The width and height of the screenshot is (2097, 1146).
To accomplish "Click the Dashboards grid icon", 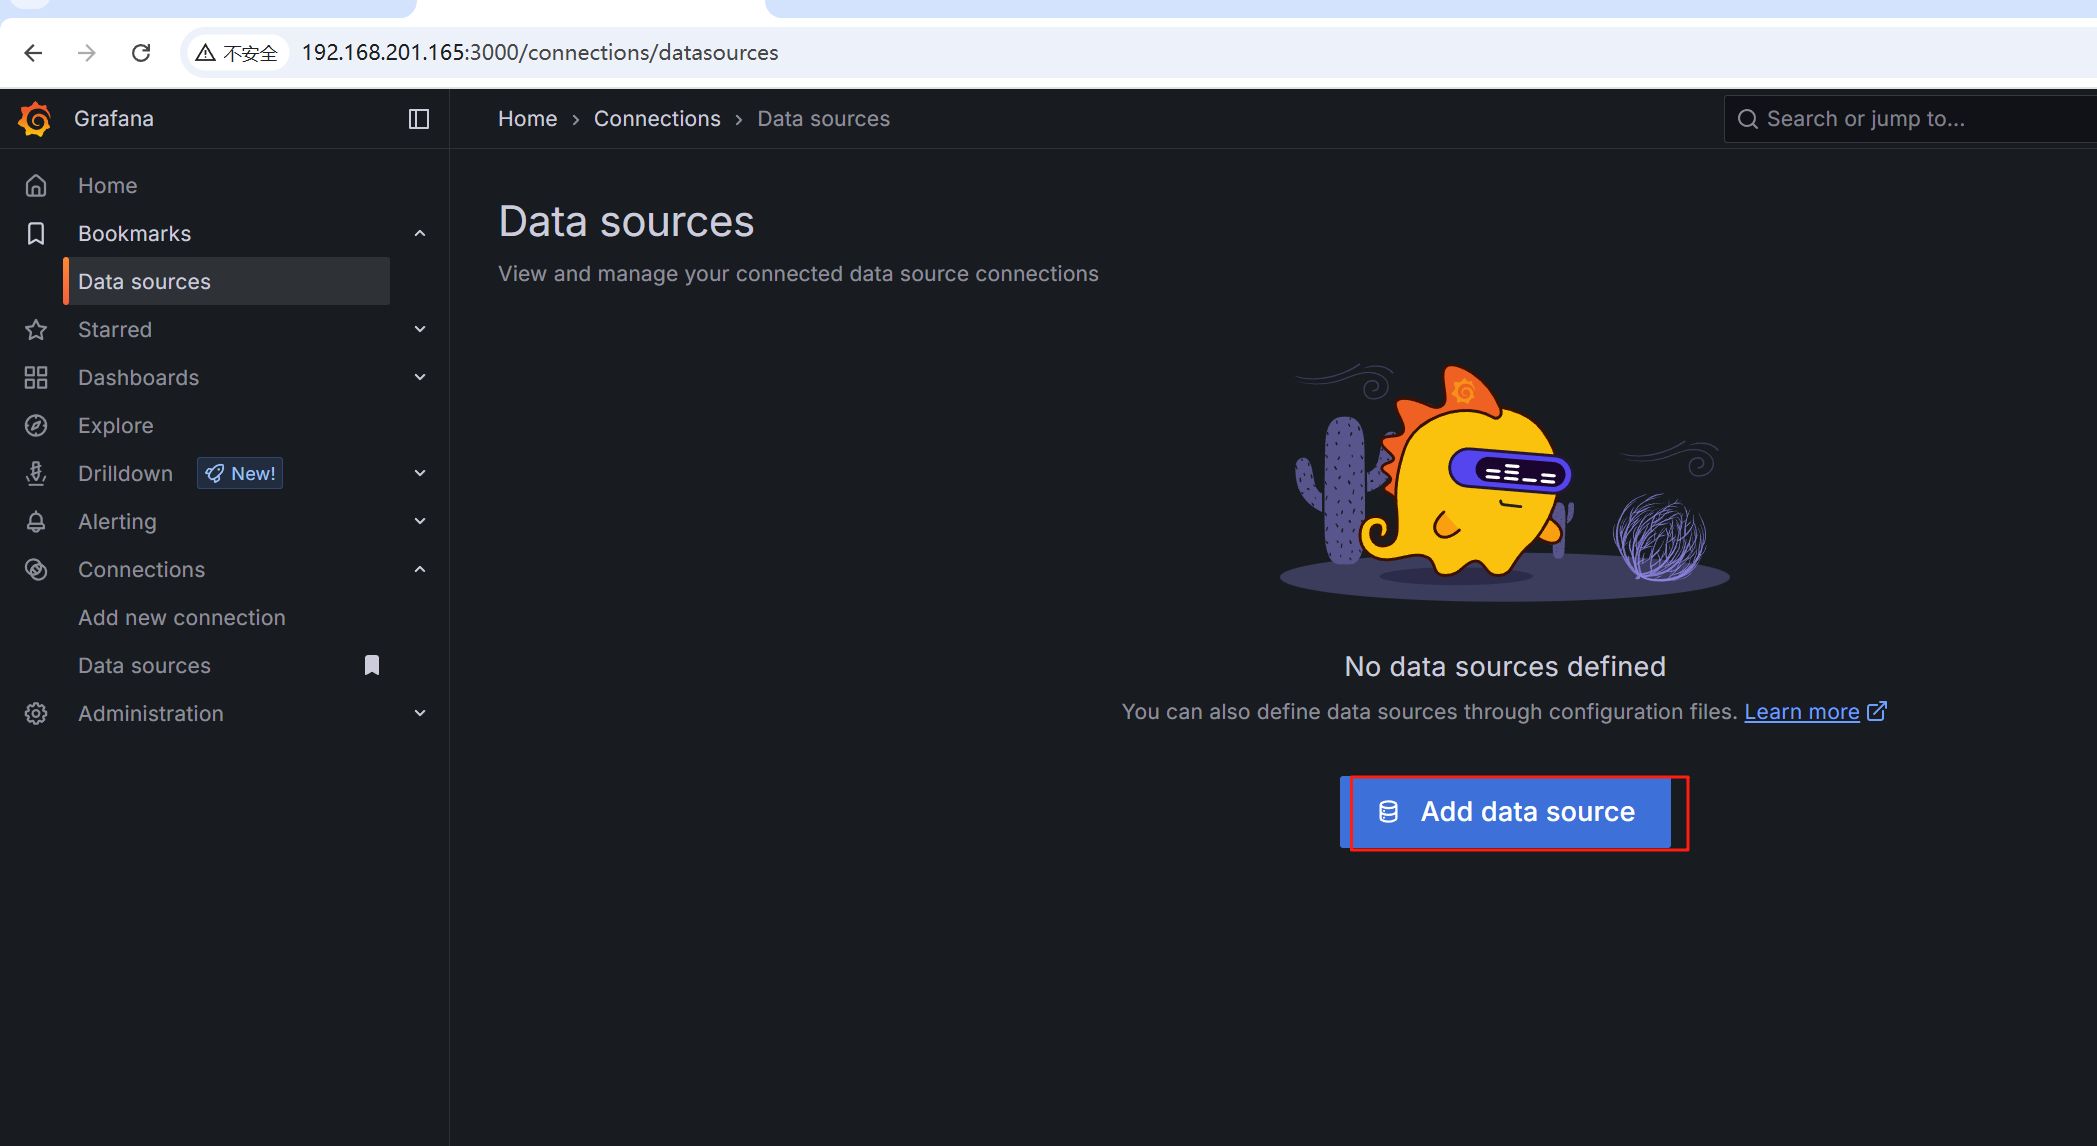I will tap(36, 378).
